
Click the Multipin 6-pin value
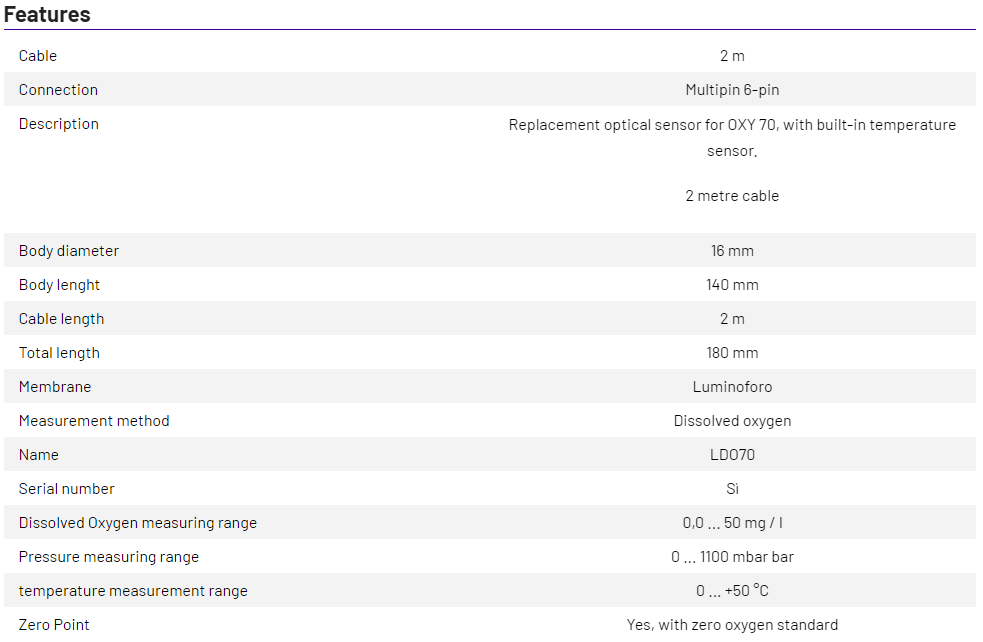[732, 90]
